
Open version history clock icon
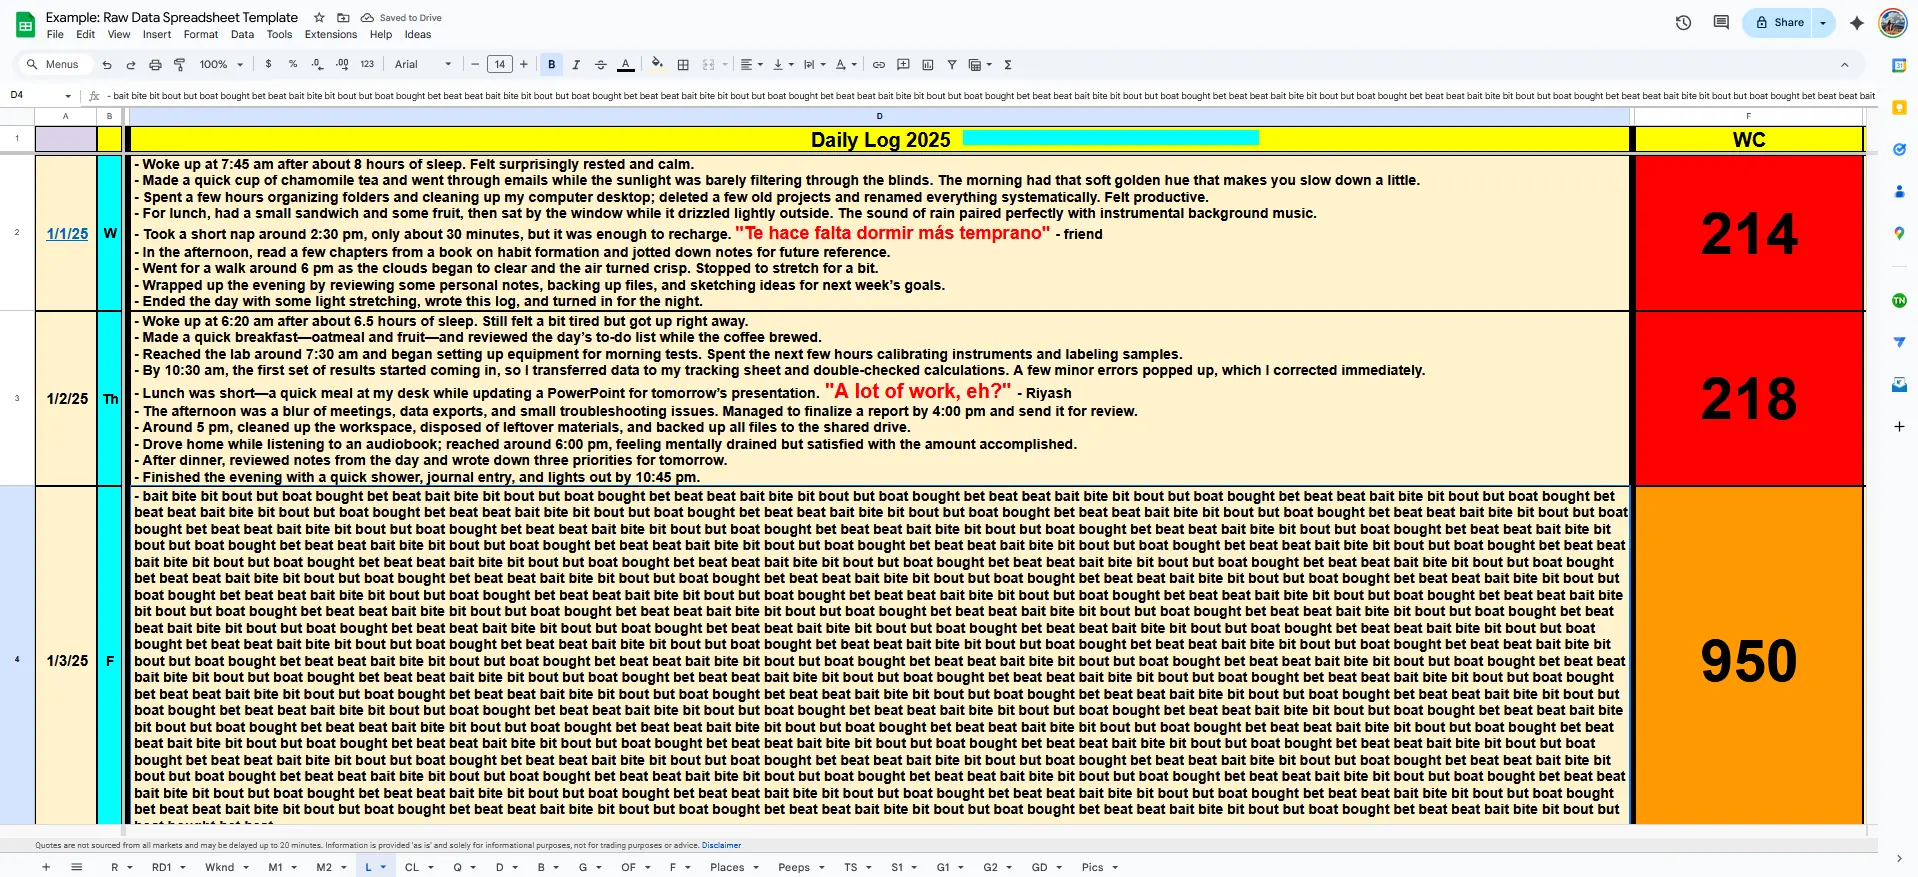pos(1683,22)
